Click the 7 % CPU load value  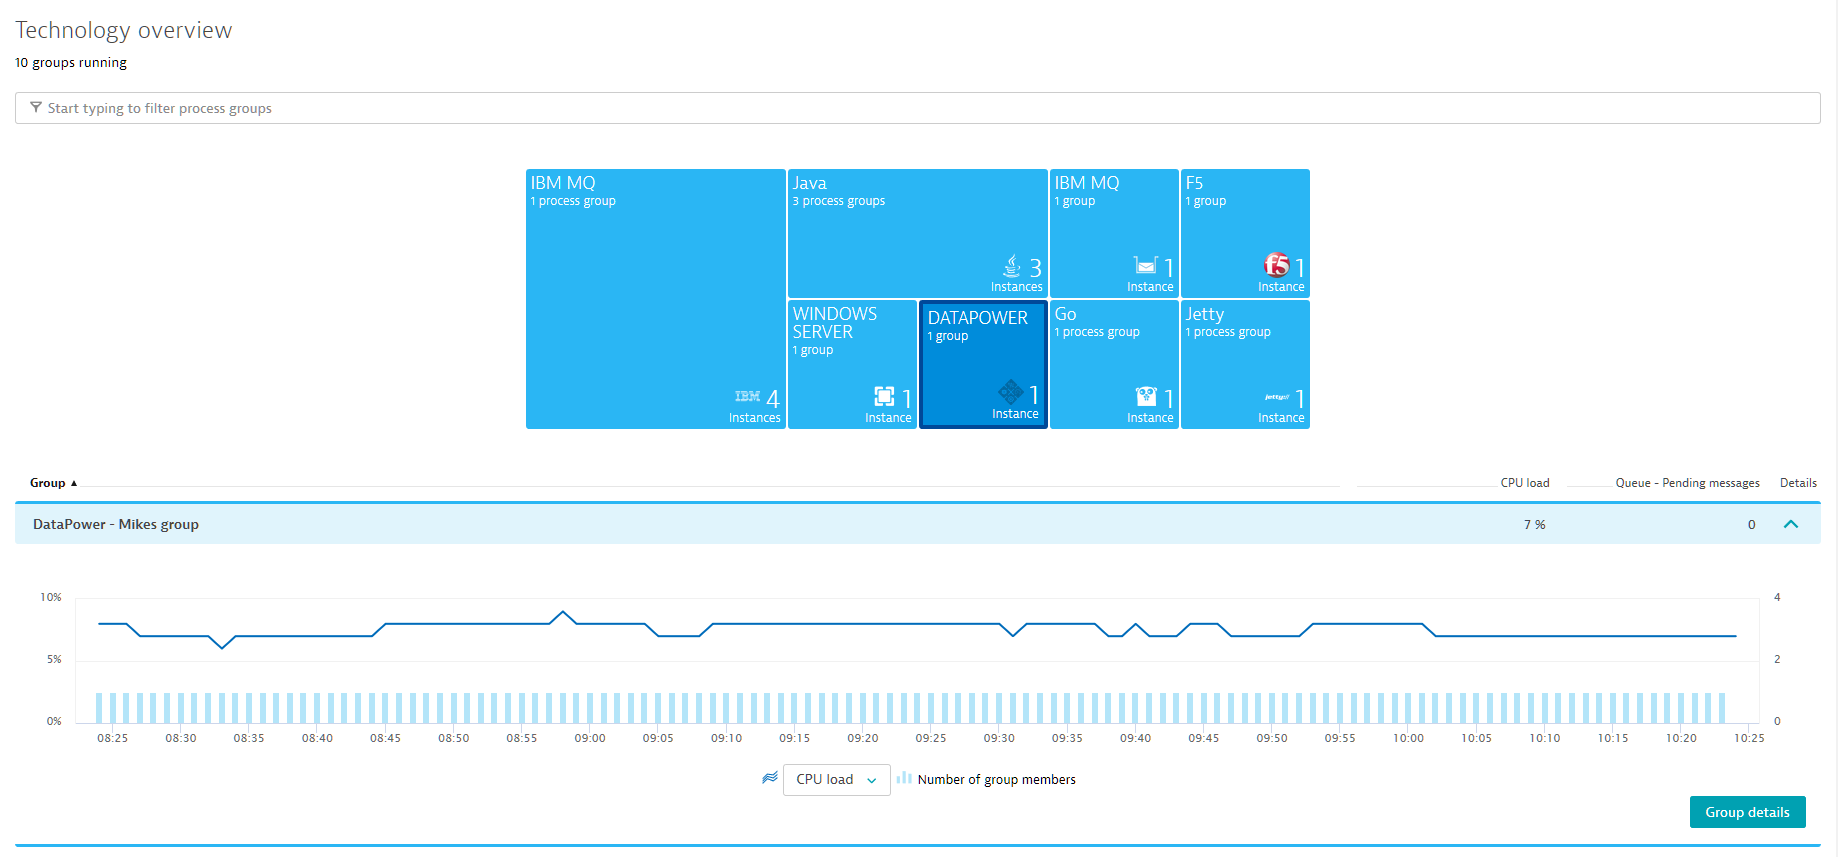click(x=1534, y=524)
